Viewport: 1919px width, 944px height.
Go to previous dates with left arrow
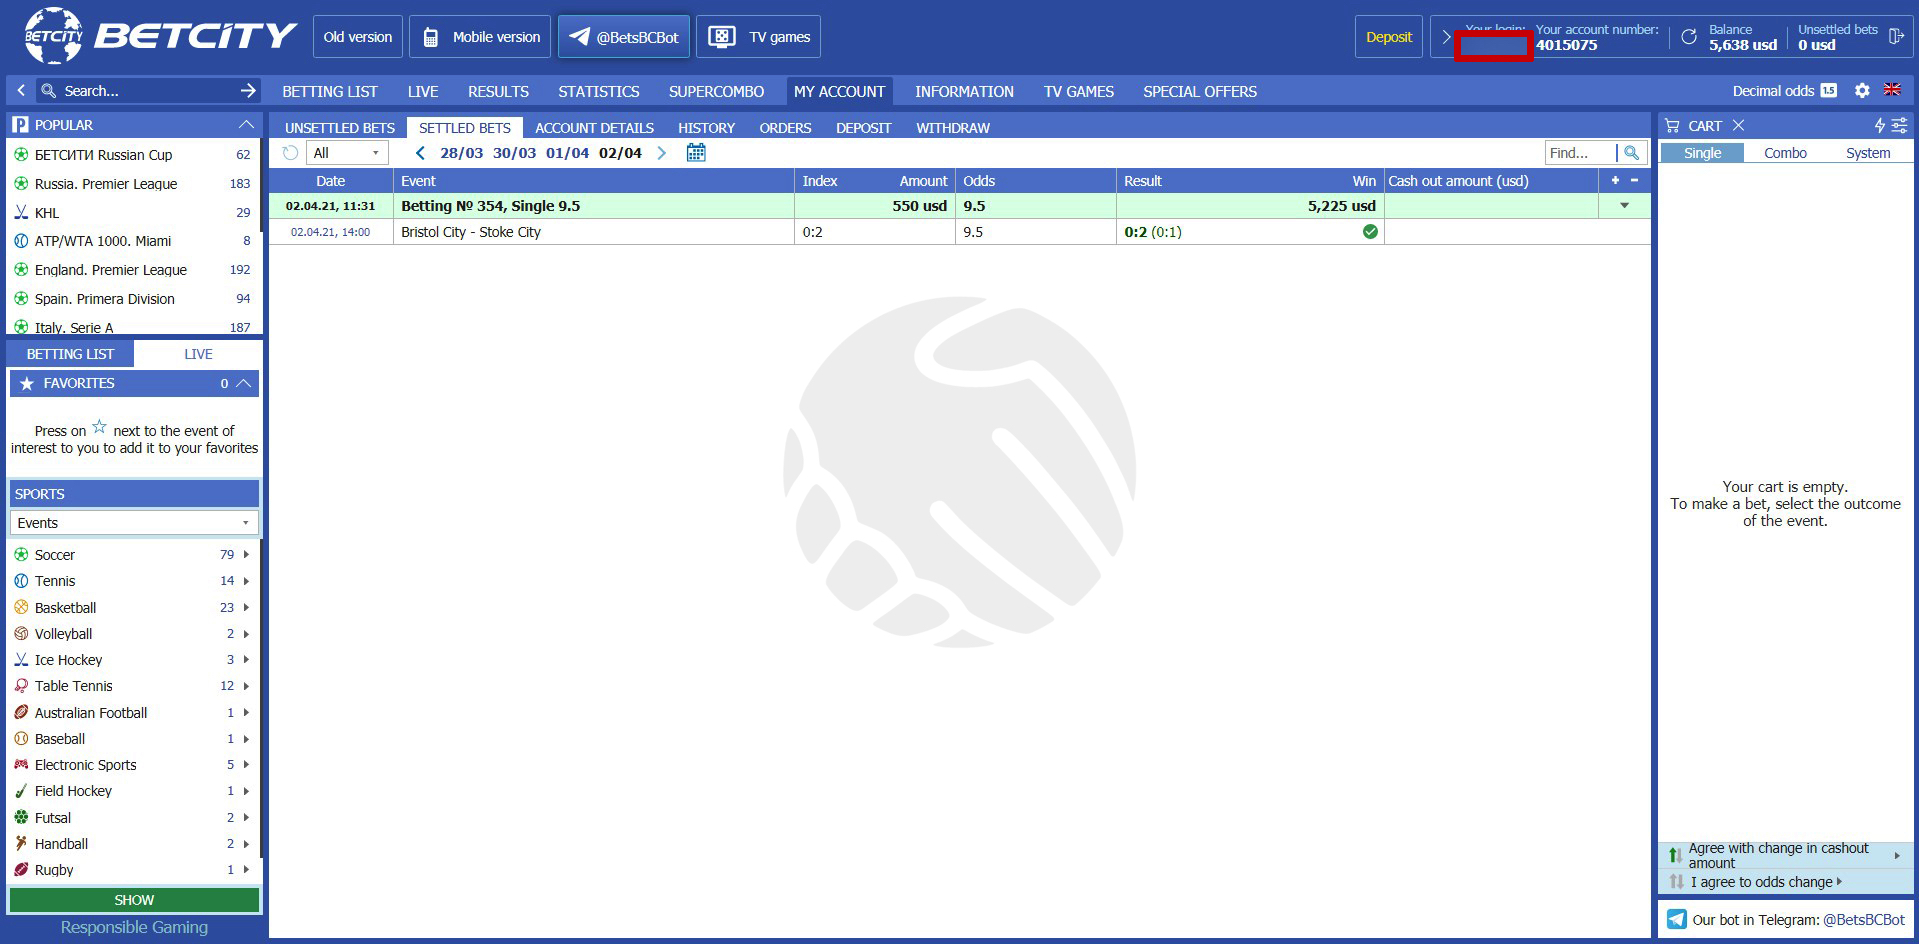pyautogui.click(x=420, y=153)
